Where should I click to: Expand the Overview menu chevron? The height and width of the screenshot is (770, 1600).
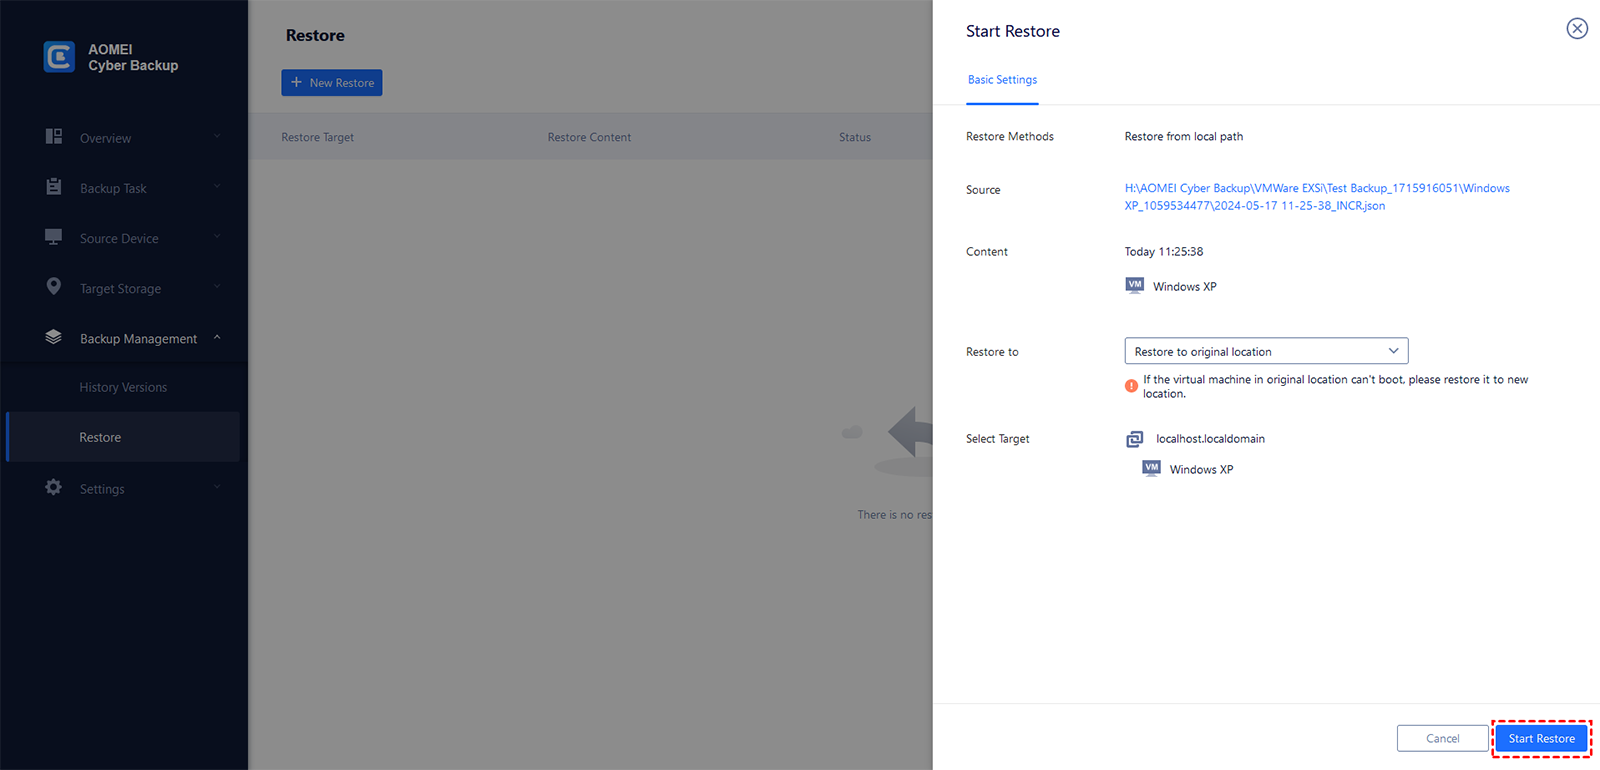217,137
